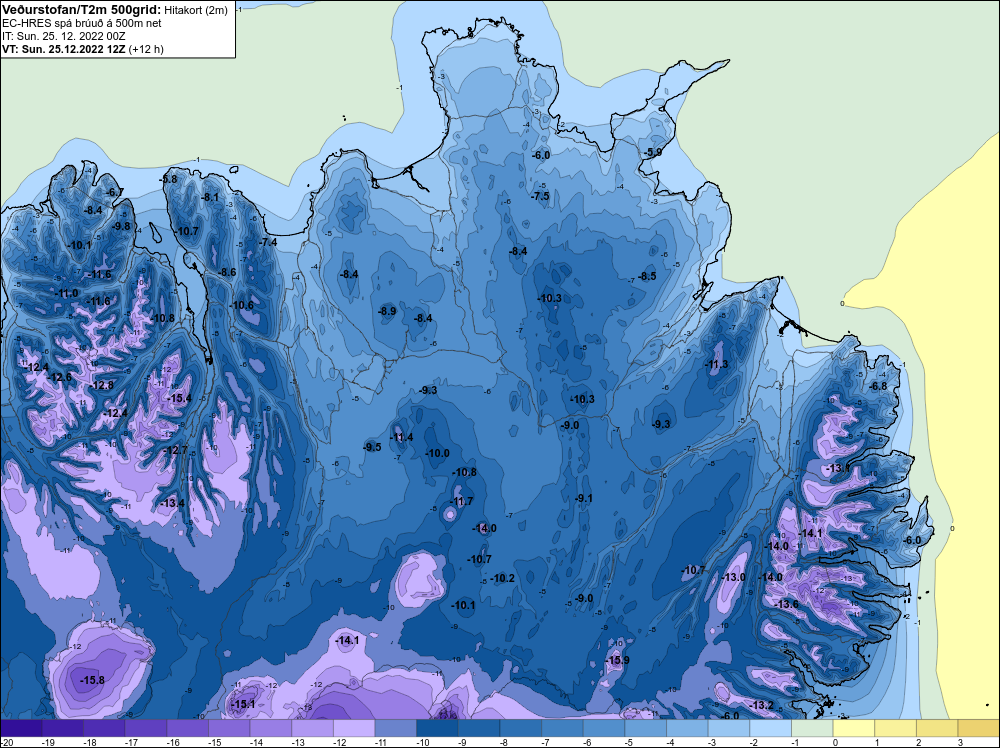1000x748 pixels.
Task: Select the -15.4 temperature label
Action: click(179, 398)
